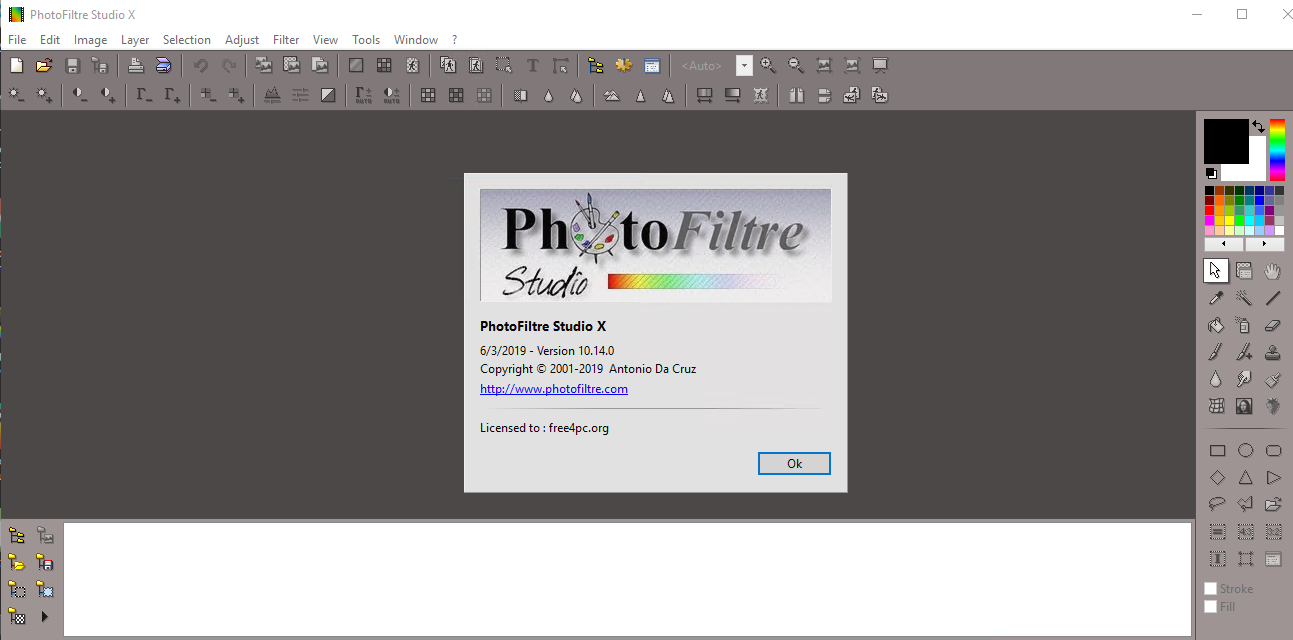Select the Brush tool
This screenshot has height=640, width=1293.
point(1216,352)
